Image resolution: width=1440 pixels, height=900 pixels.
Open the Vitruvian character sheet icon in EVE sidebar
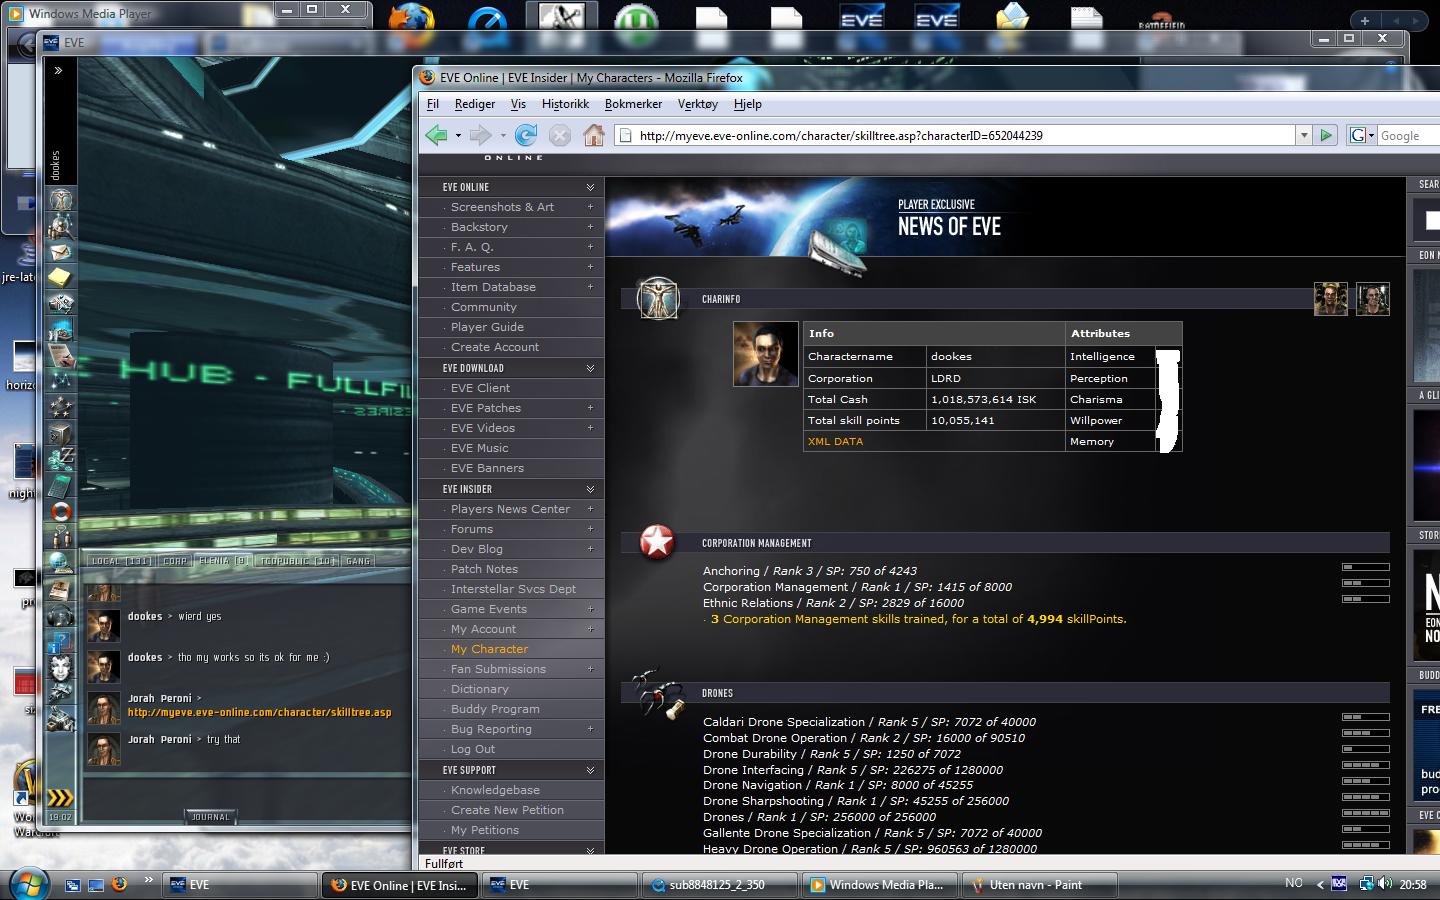(x=61, y=201)
